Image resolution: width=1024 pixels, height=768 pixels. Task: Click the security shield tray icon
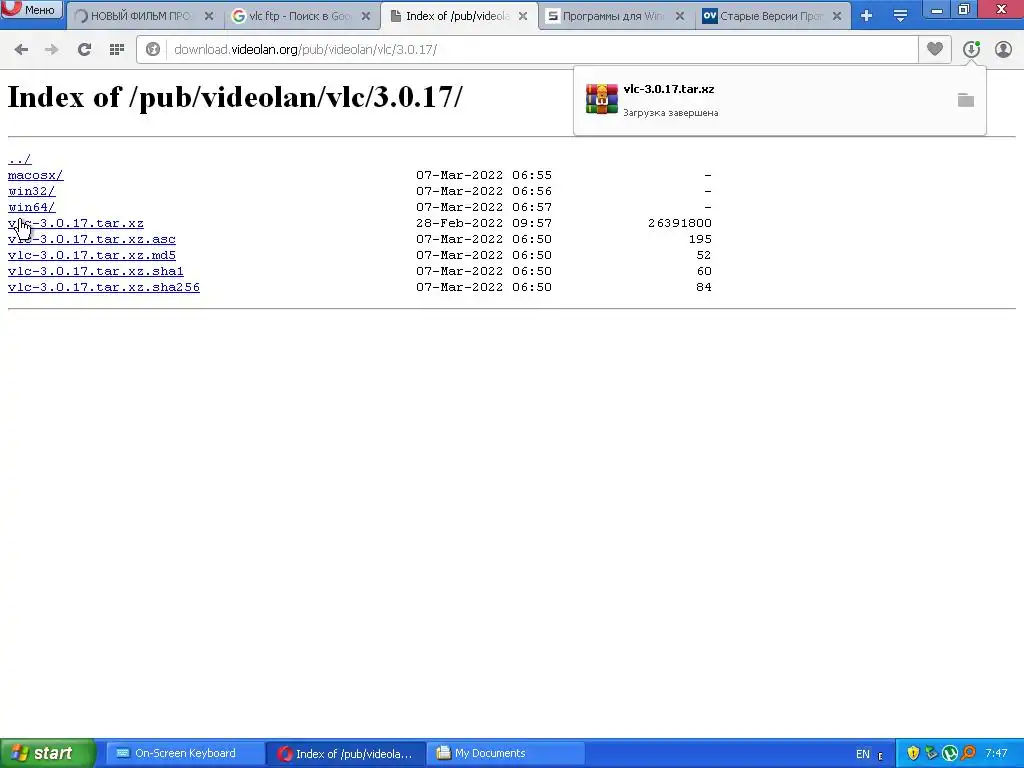click(913, 753)
